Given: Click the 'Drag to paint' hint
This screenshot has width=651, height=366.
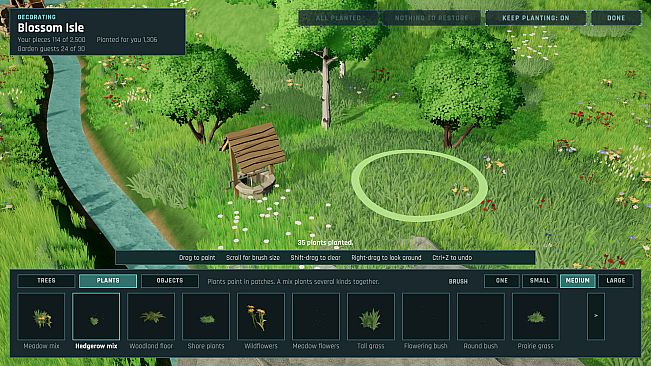Looking at the screenshot, I should pyautogui.click(x=197, y=258).
